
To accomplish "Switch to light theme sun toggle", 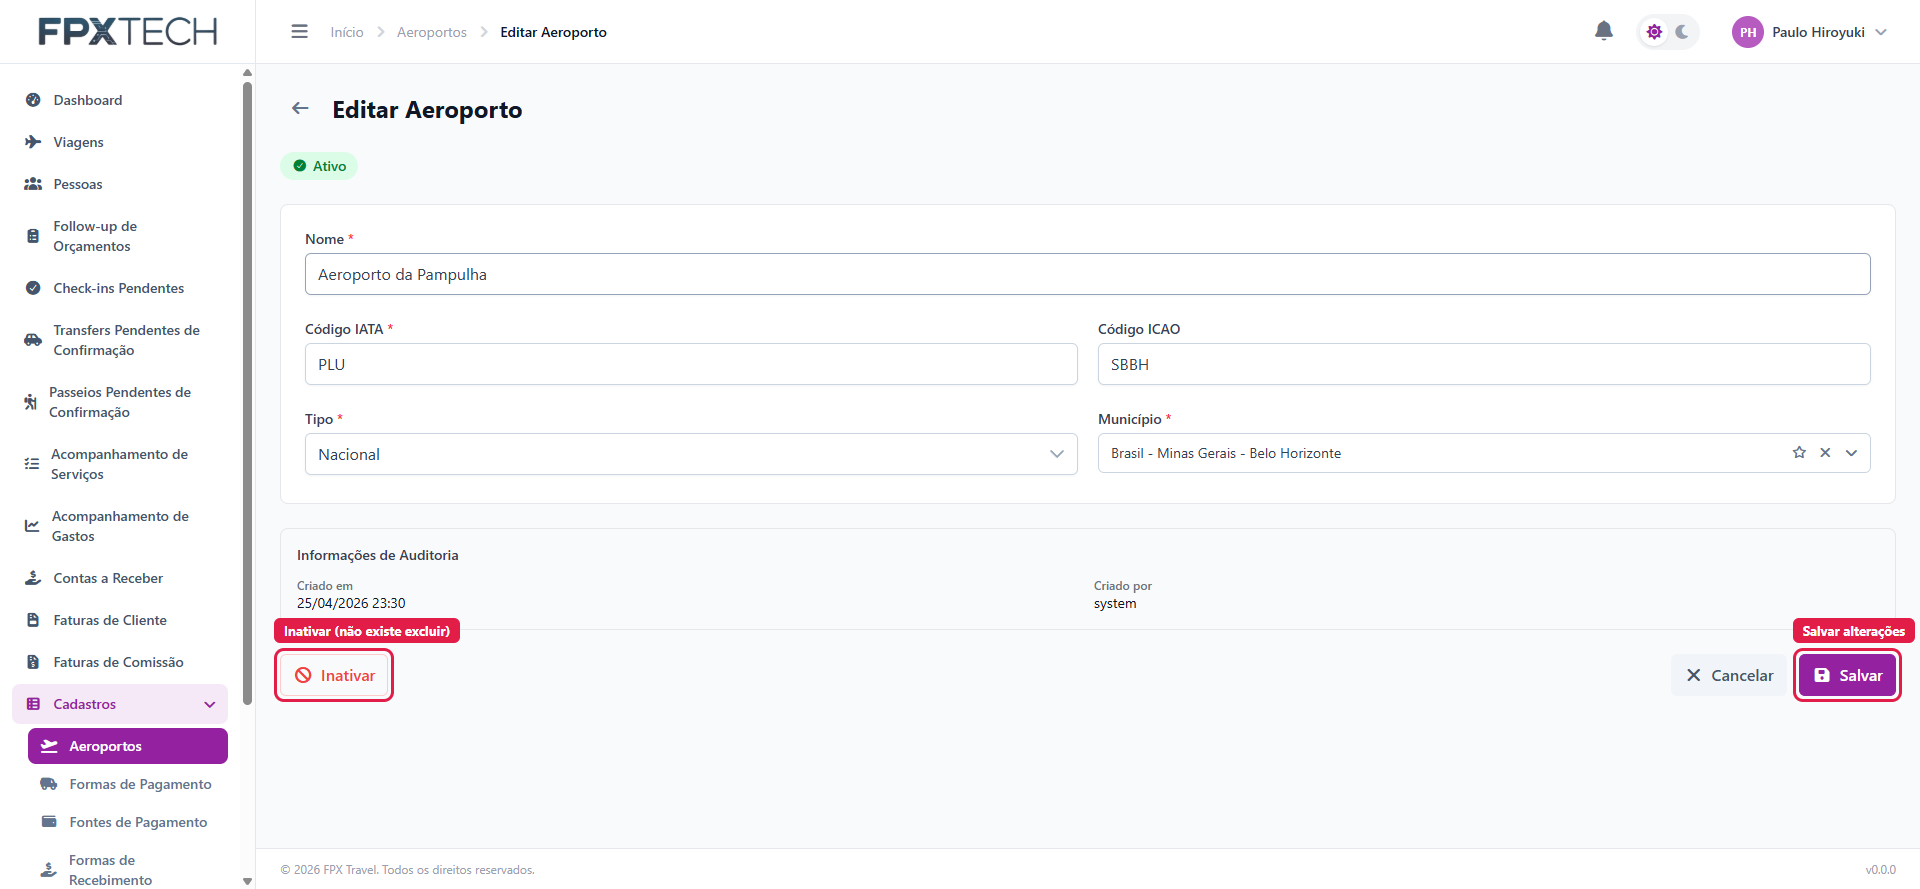I will 1654,32.
